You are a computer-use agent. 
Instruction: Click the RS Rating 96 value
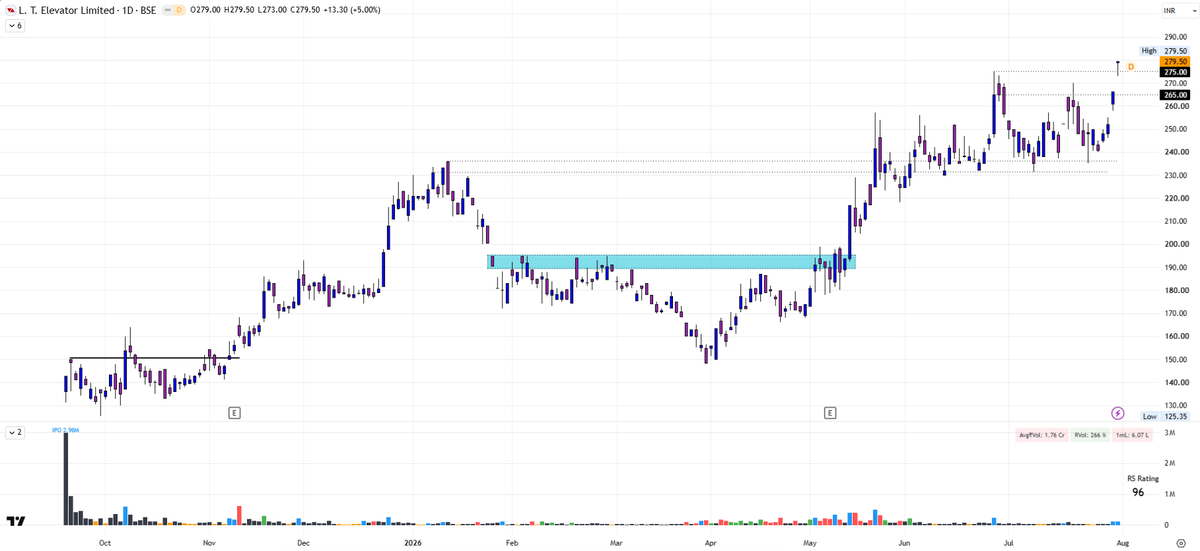pyautogui.click(x=1138, y=492)
